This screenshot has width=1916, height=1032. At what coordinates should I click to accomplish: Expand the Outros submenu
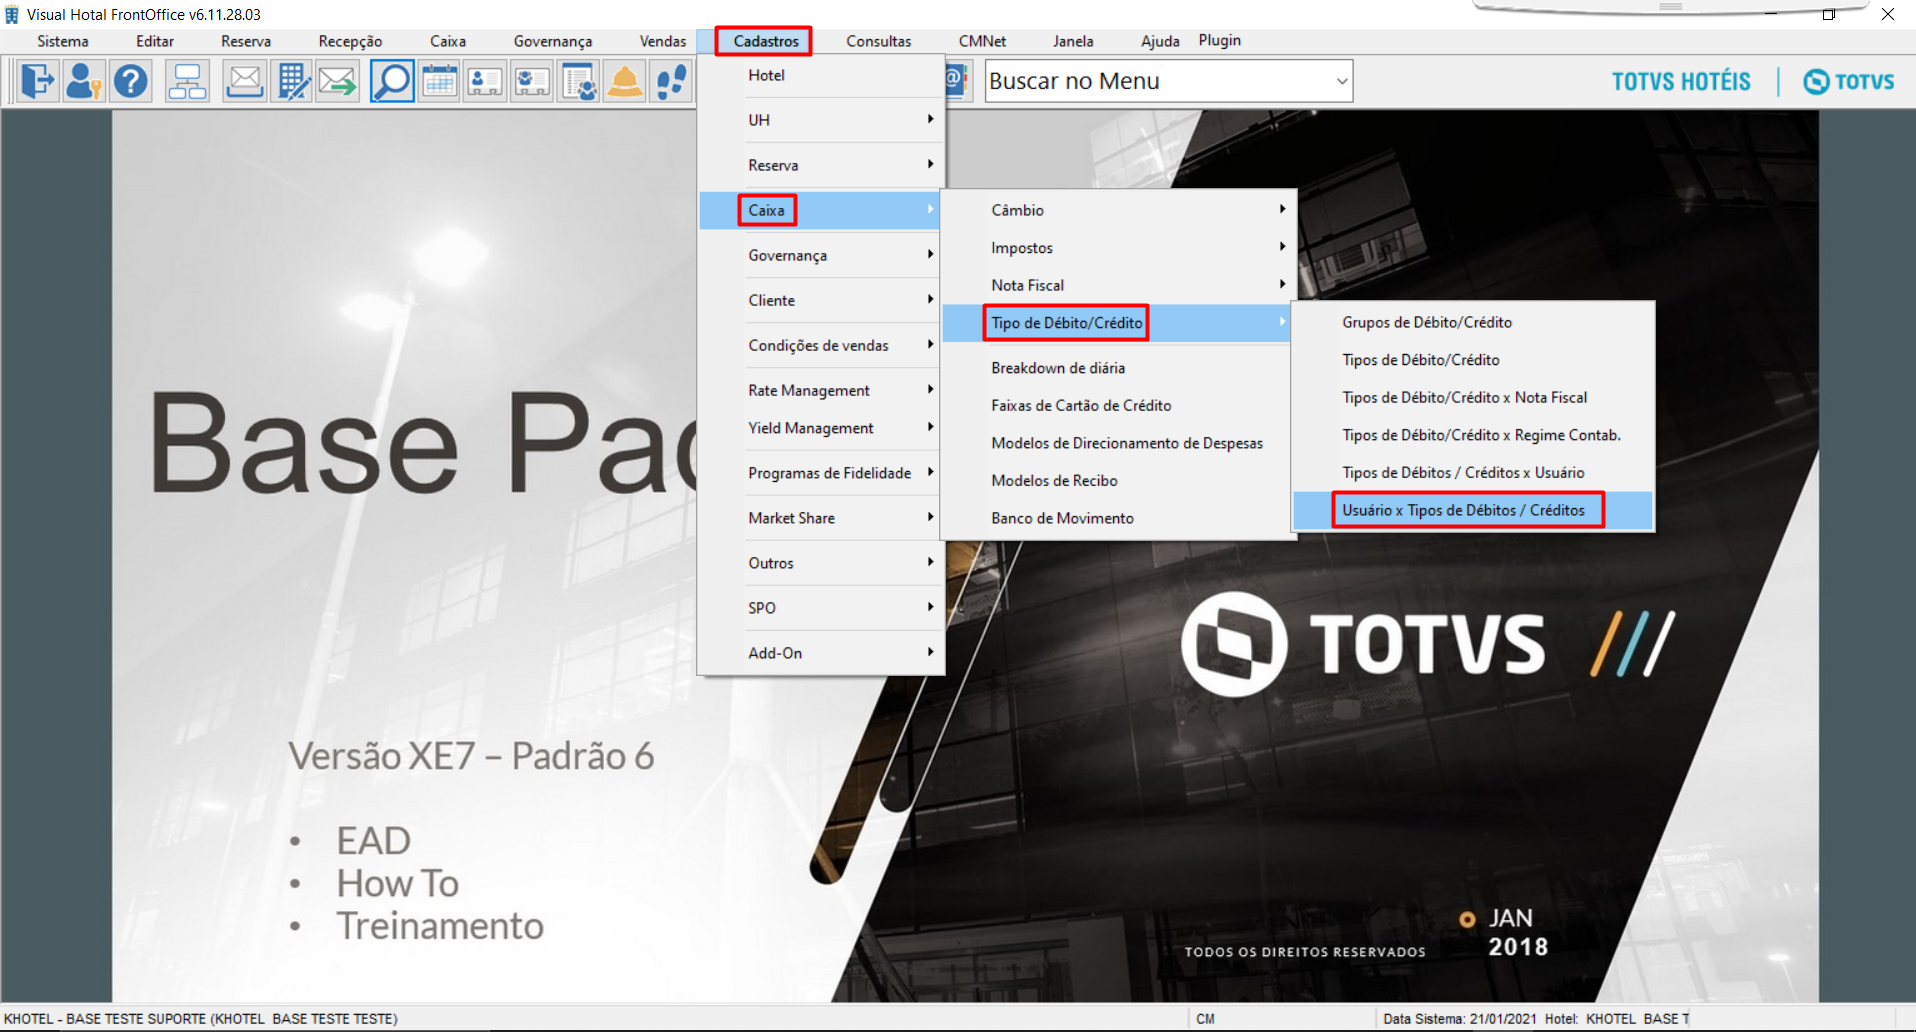(x=821, y=563)
